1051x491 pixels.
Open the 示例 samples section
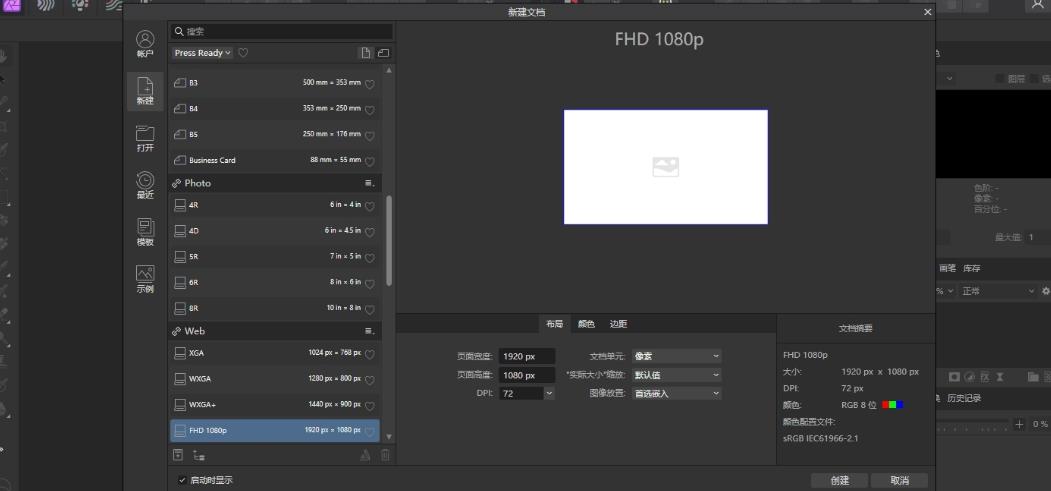click(x=145, y=279)
